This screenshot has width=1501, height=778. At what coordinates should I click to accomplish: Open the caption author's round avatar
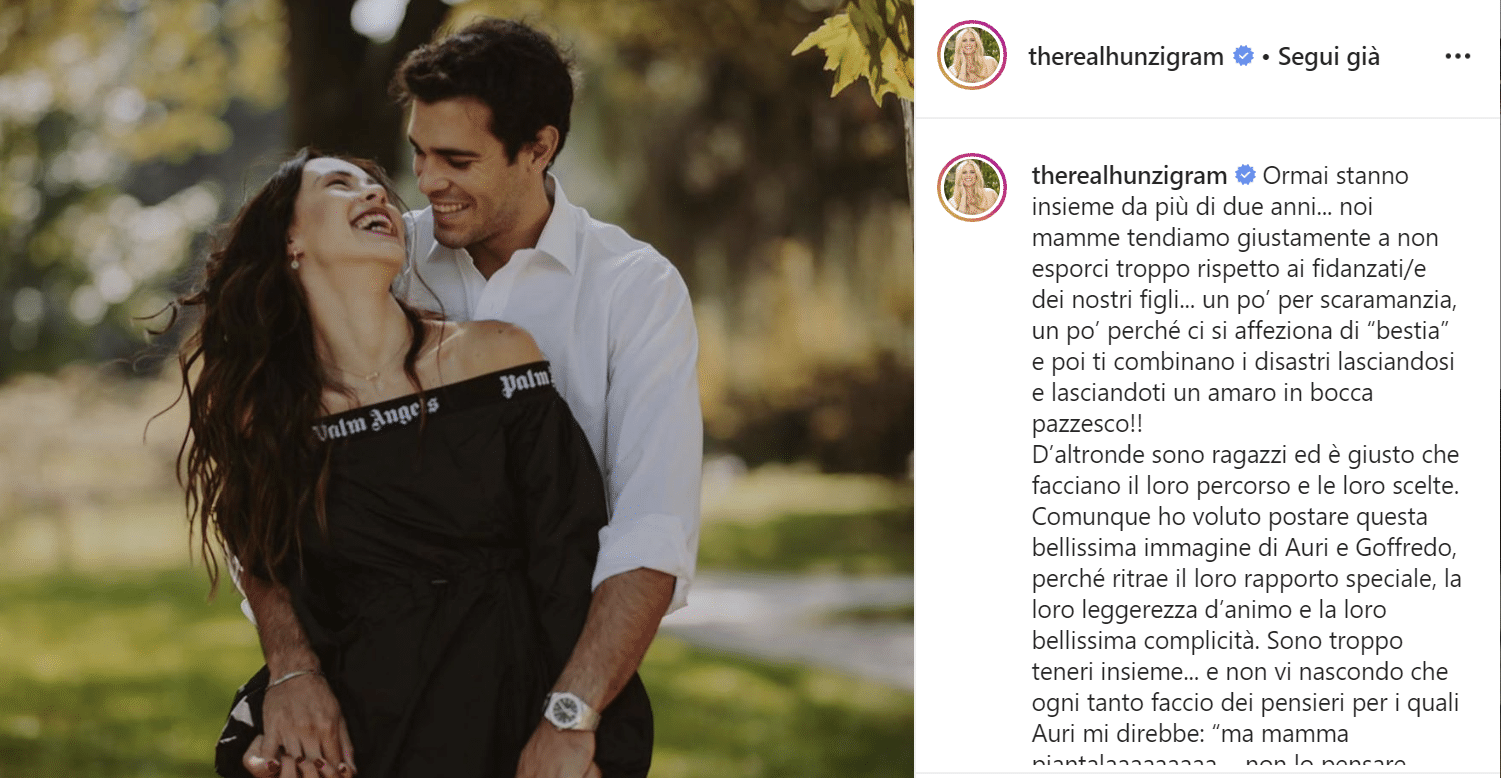click(972, 187)
